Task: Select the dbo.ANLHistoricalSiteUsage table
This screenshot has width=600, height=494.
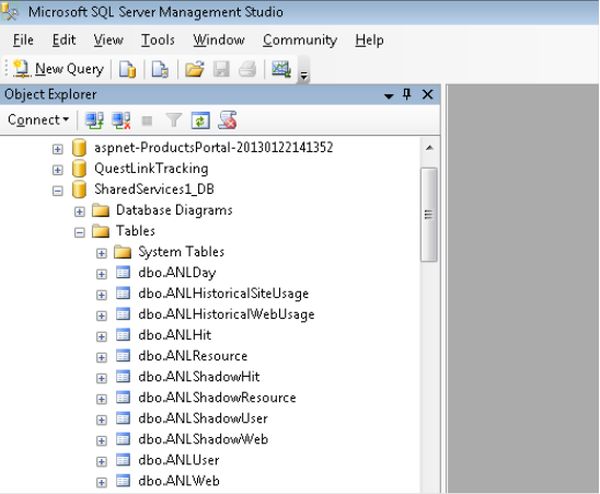Action: [223, 293]
